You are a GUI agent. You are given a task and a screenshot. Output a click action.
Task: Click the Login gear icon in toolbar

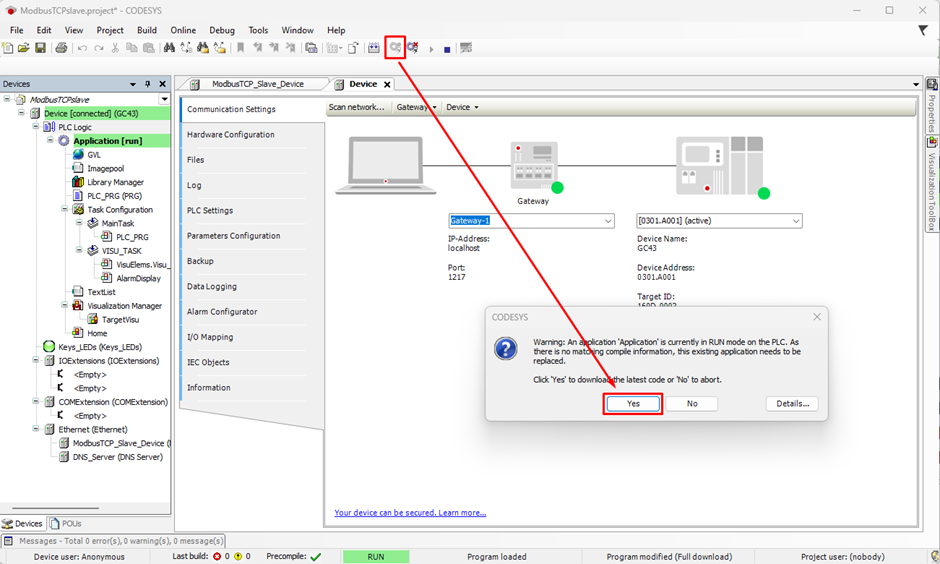[395, 47]
